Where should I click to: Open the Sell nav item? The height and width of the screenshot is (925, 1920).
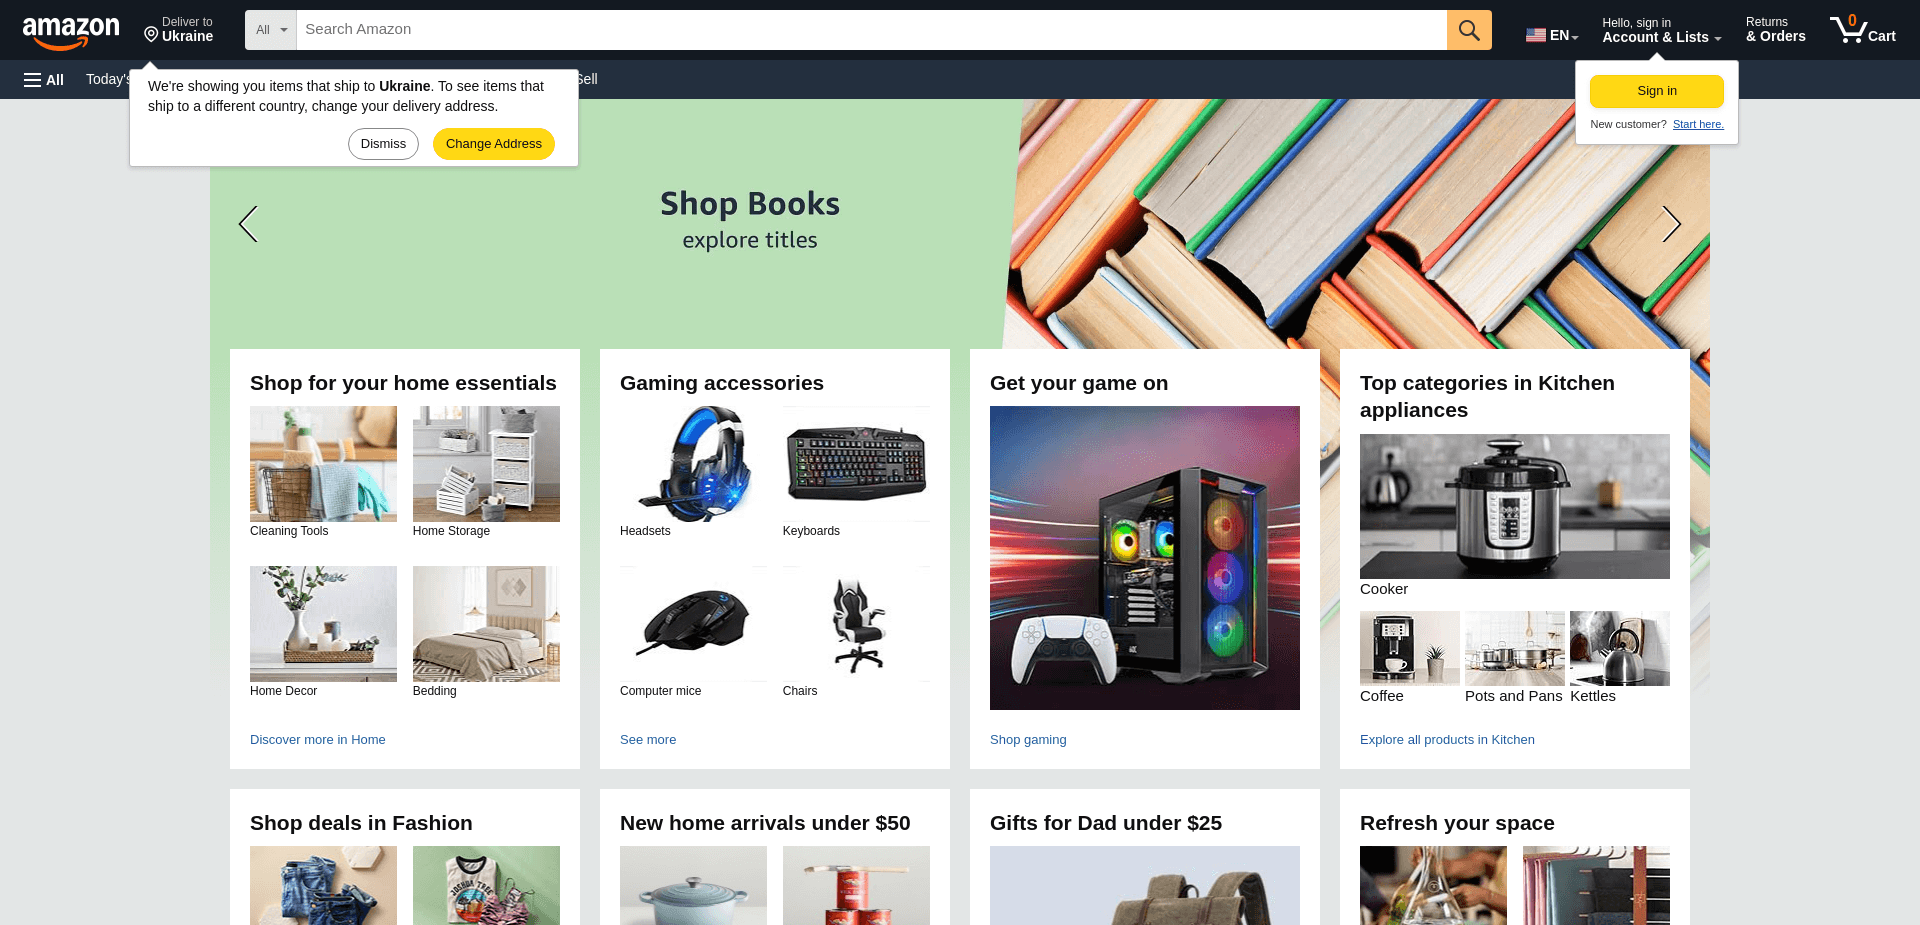coord(588,79)
